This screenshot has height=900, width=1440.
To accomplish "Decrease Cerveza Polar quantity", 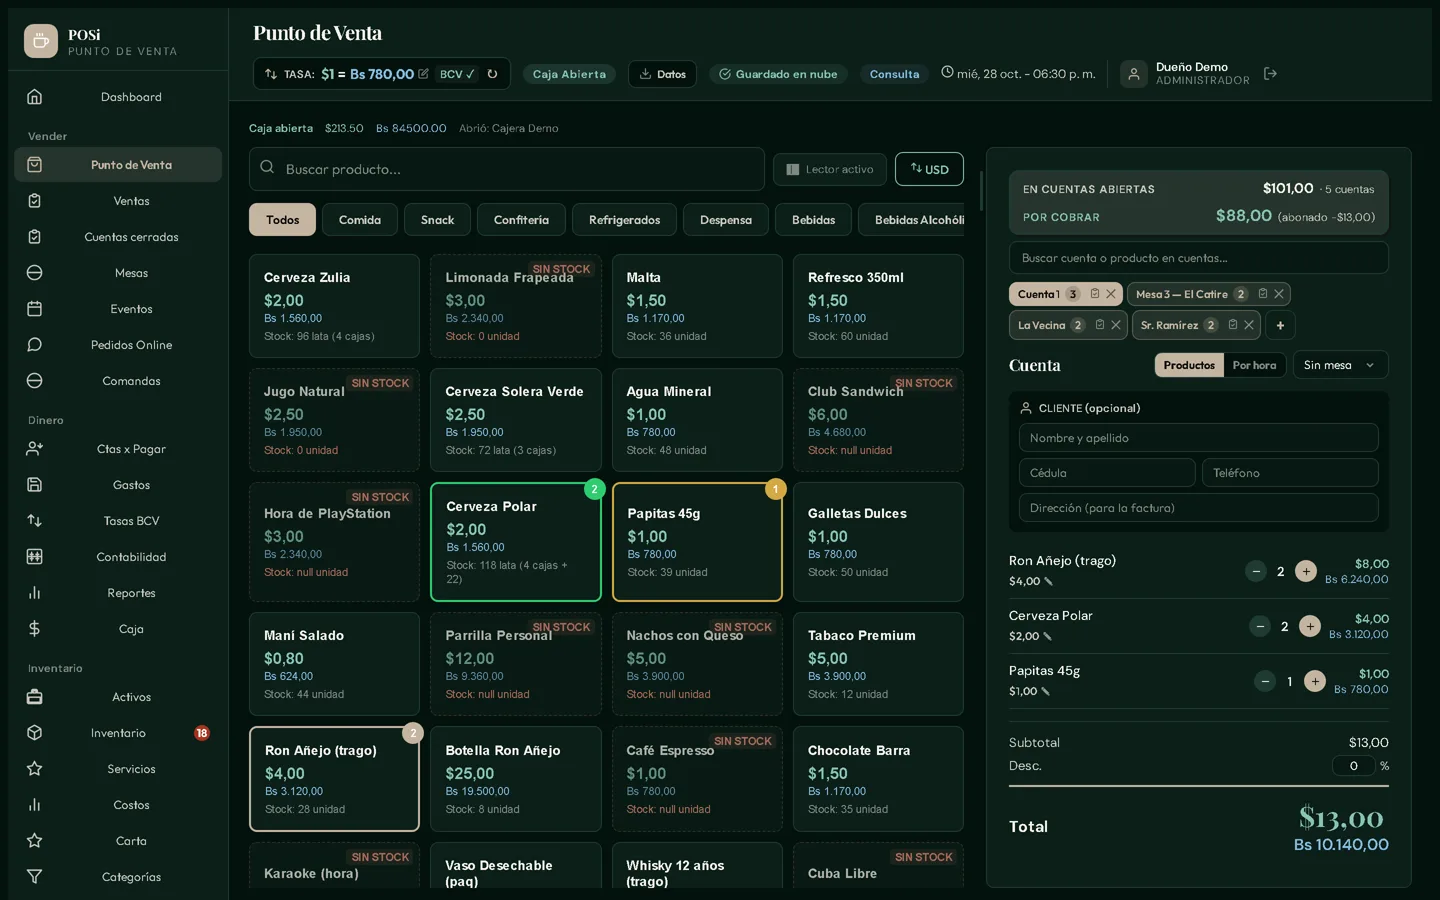I will click(x=1260, y=626).
